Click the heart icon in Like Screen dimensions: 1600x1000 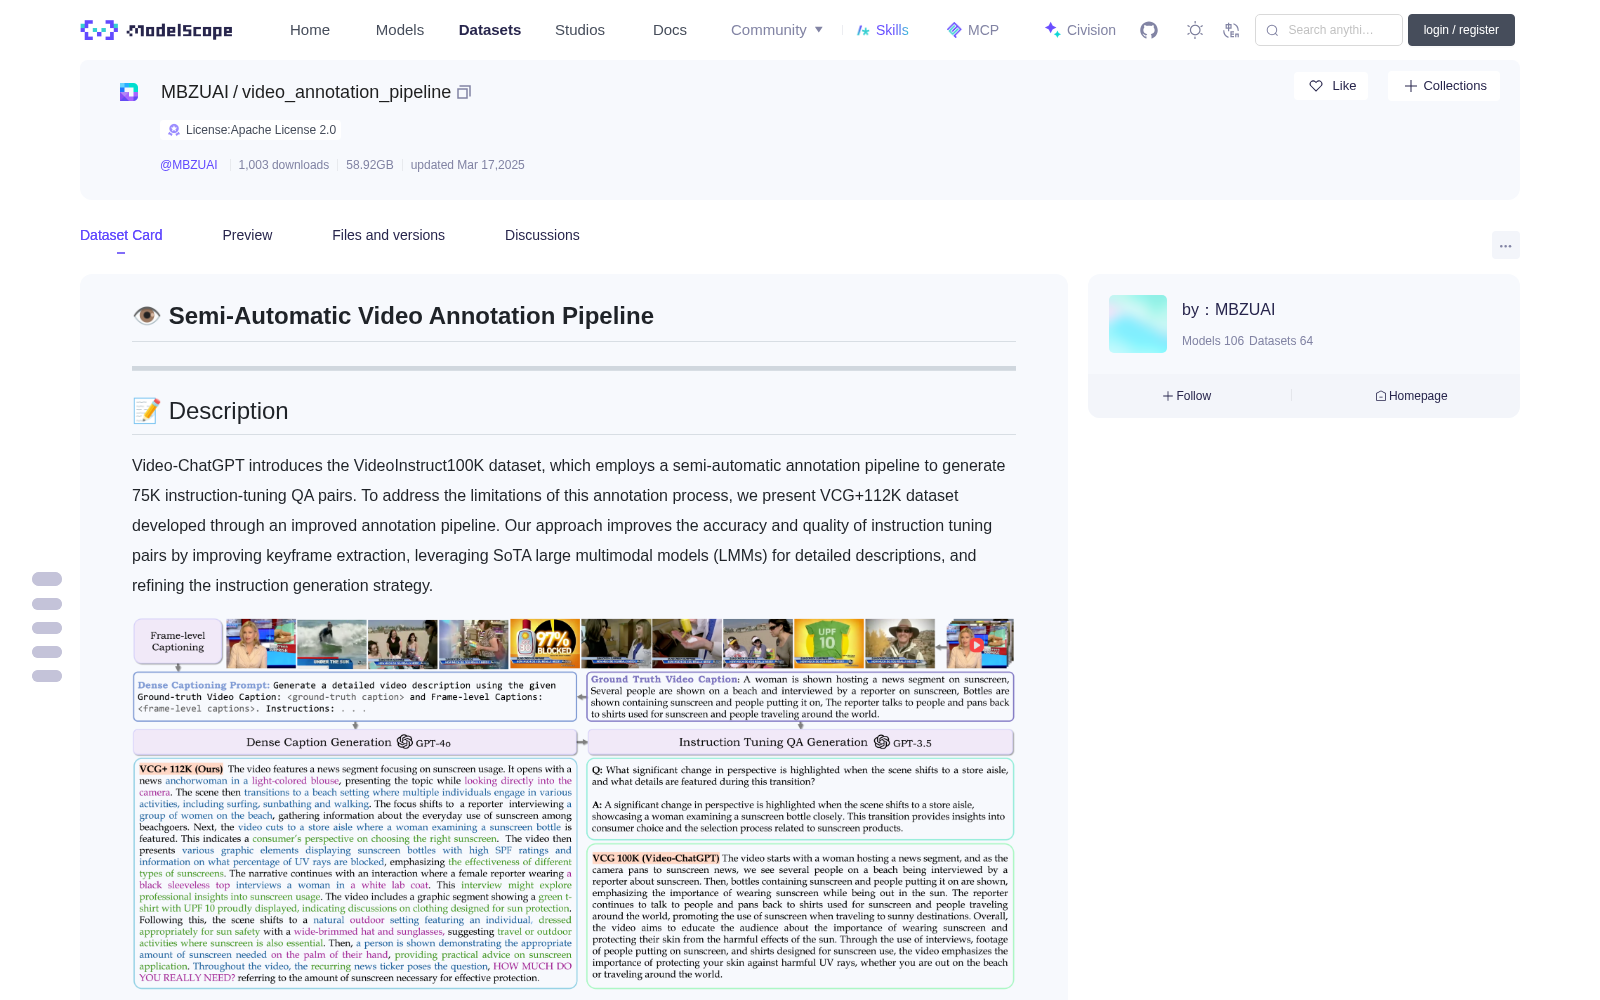(1316, 86)
